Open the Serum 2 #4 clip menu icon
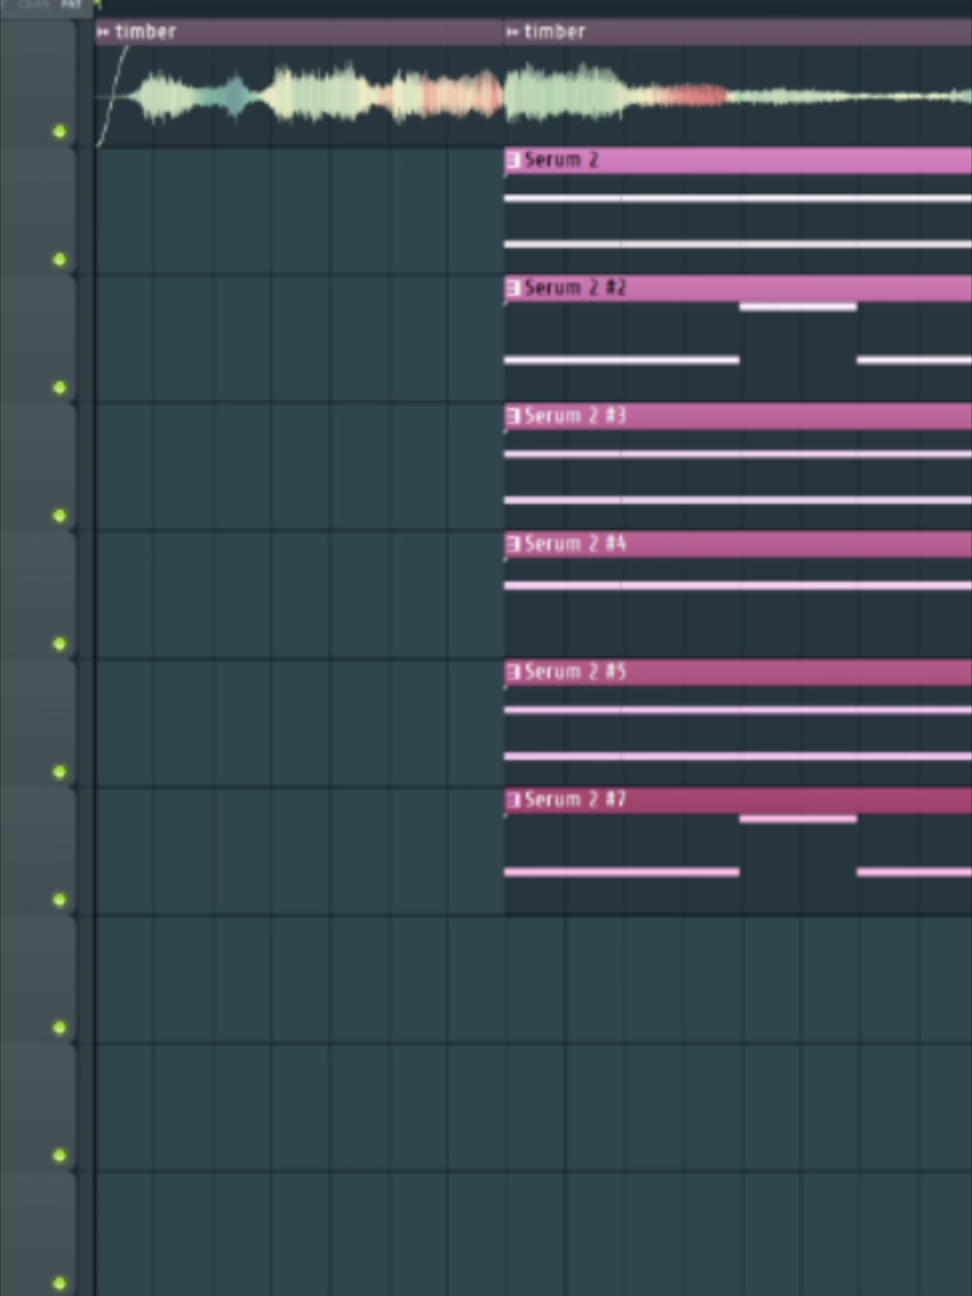The width and height of the screenshot is (972, 1296). point(512,544)
